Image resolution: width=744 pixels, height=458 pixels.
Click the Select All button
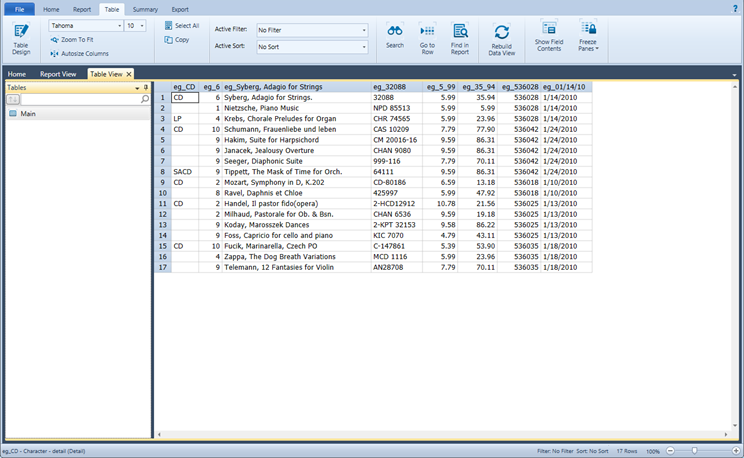coord(181,26)
